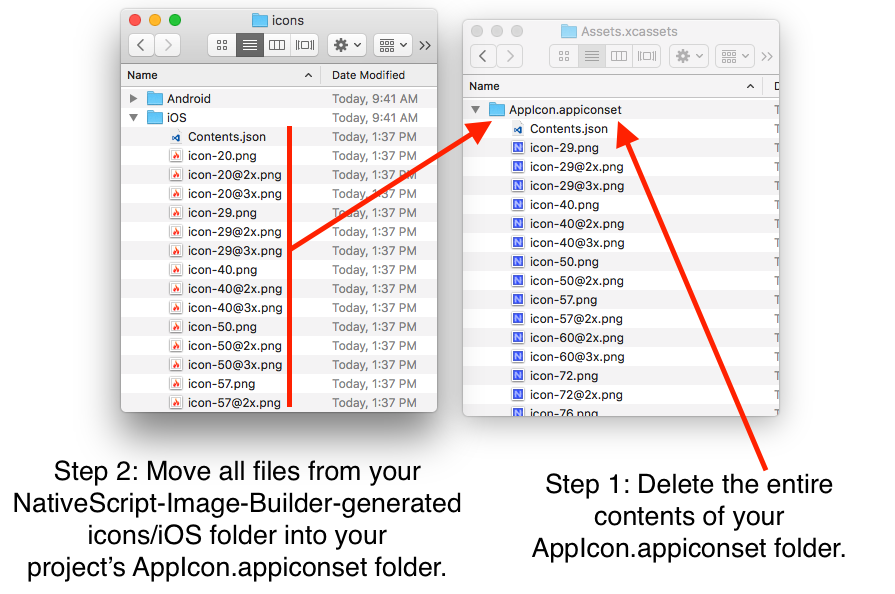Expand the Android folder

point(131,98)
